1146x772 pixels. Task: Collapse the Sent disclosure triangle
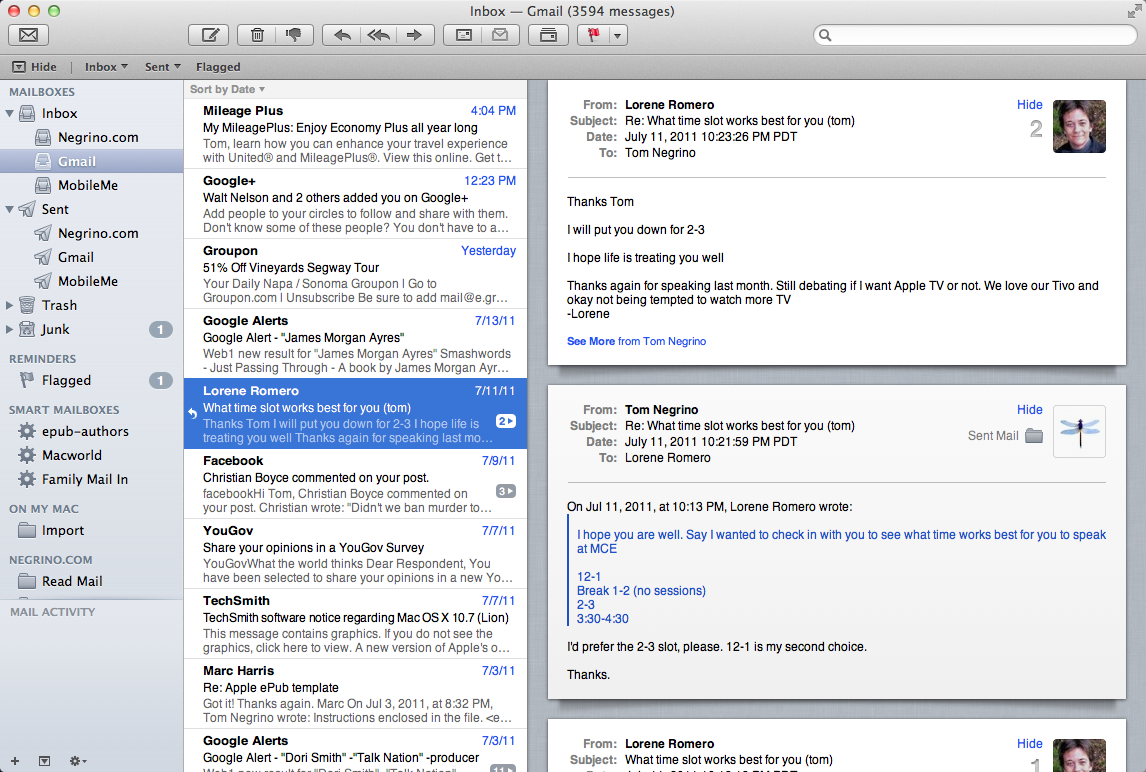tap(10, 209)
